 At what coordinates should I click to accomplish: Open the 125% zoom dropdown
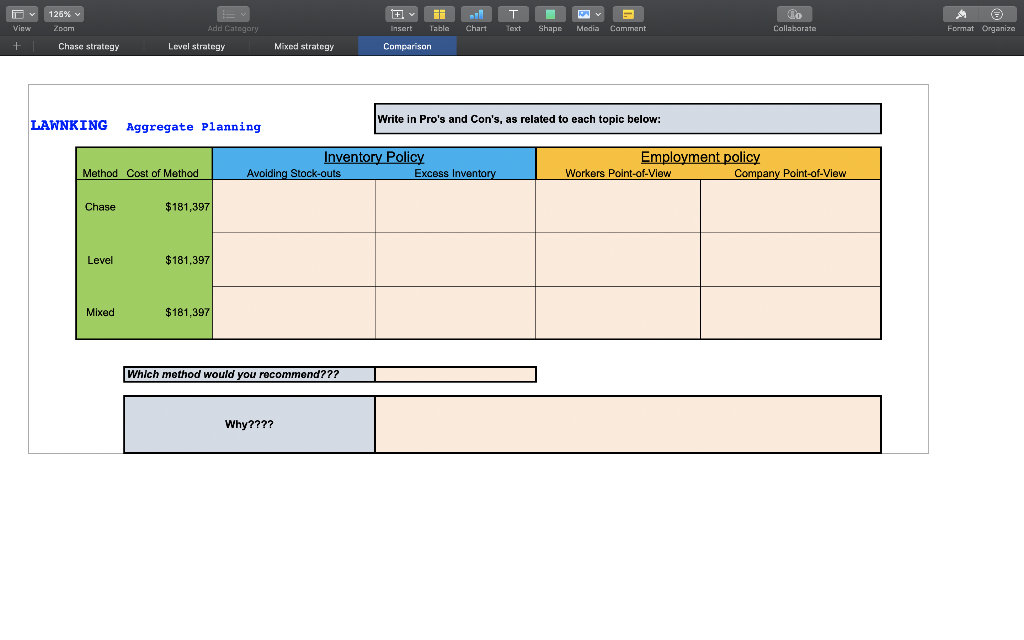pyautogui.click(x=63, y=14)
